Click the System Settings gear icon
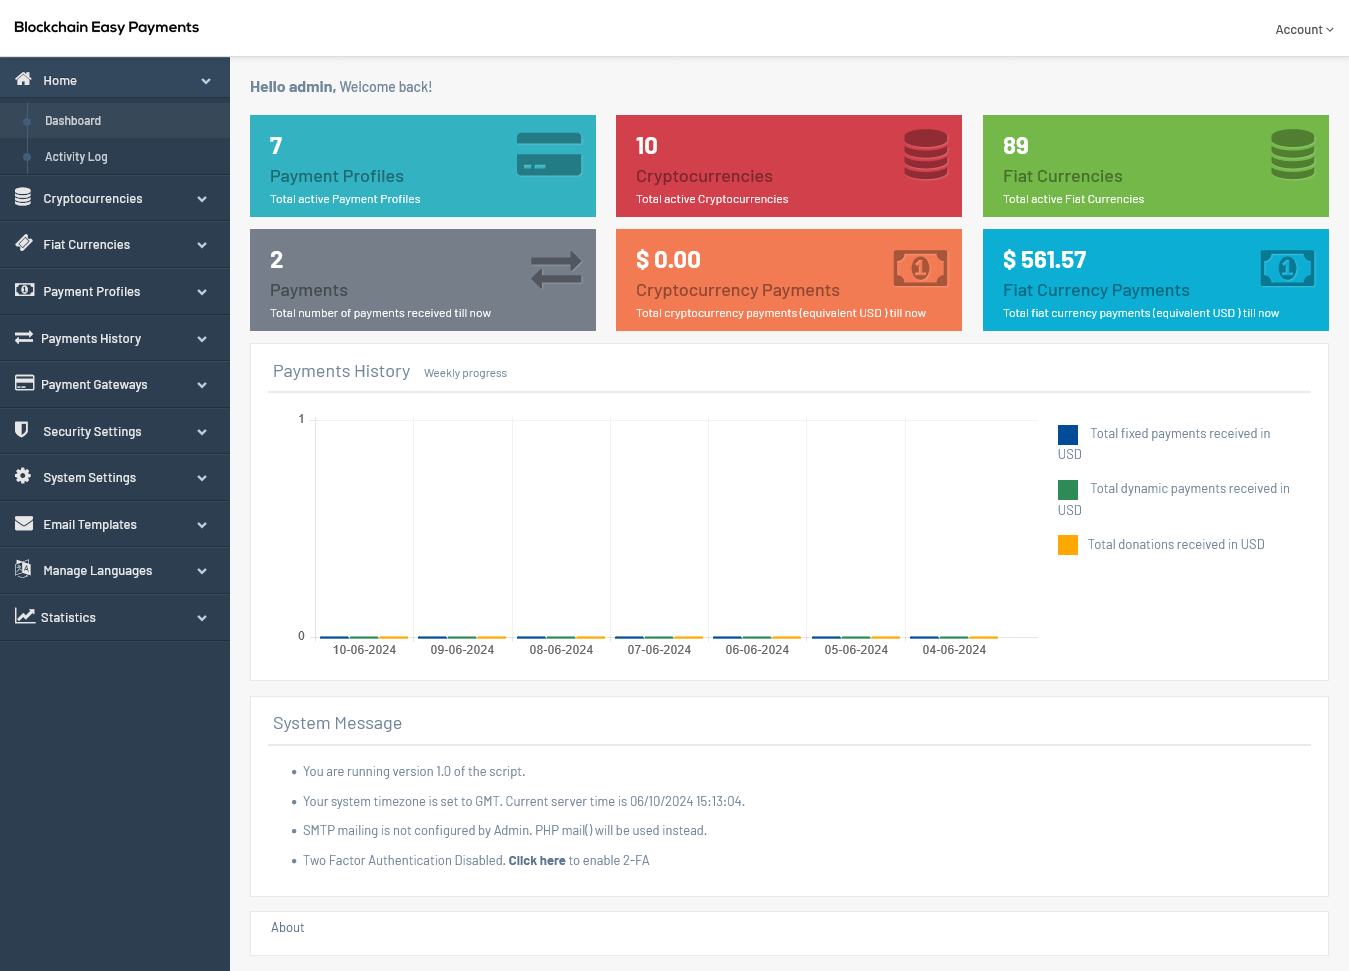 coord(23,477)
